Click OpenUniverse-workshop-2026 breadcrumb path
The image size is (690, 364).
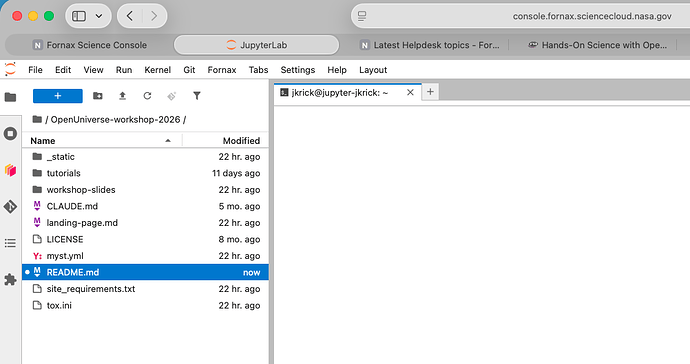pyautogui.click(x=115, y=119)
